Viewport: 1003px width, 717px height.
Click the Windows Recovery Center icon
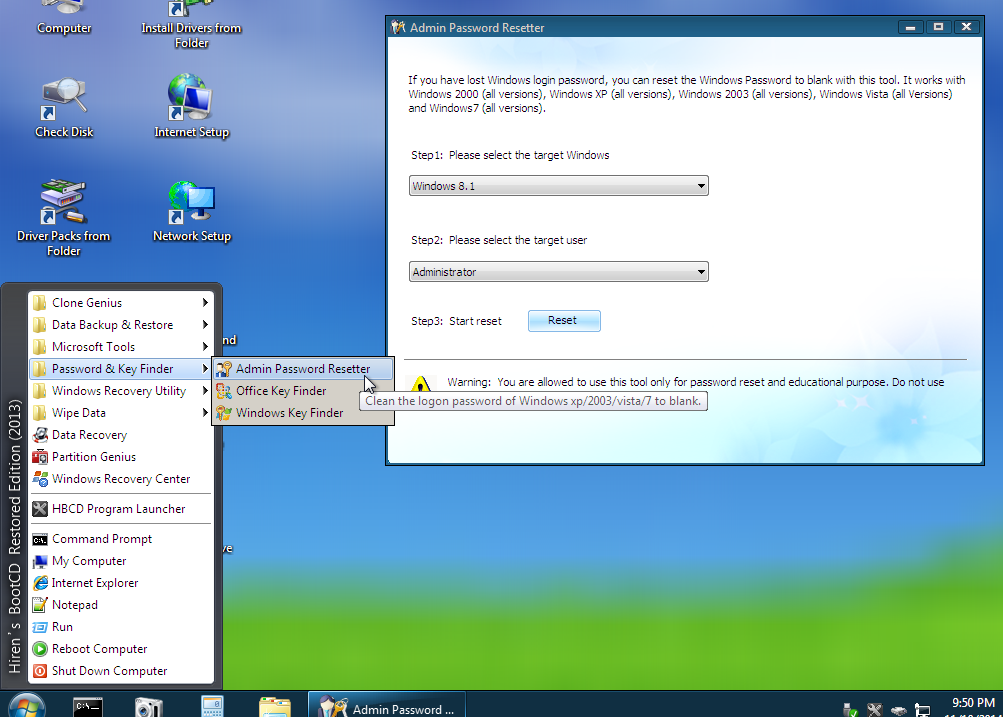coord(40,479)
